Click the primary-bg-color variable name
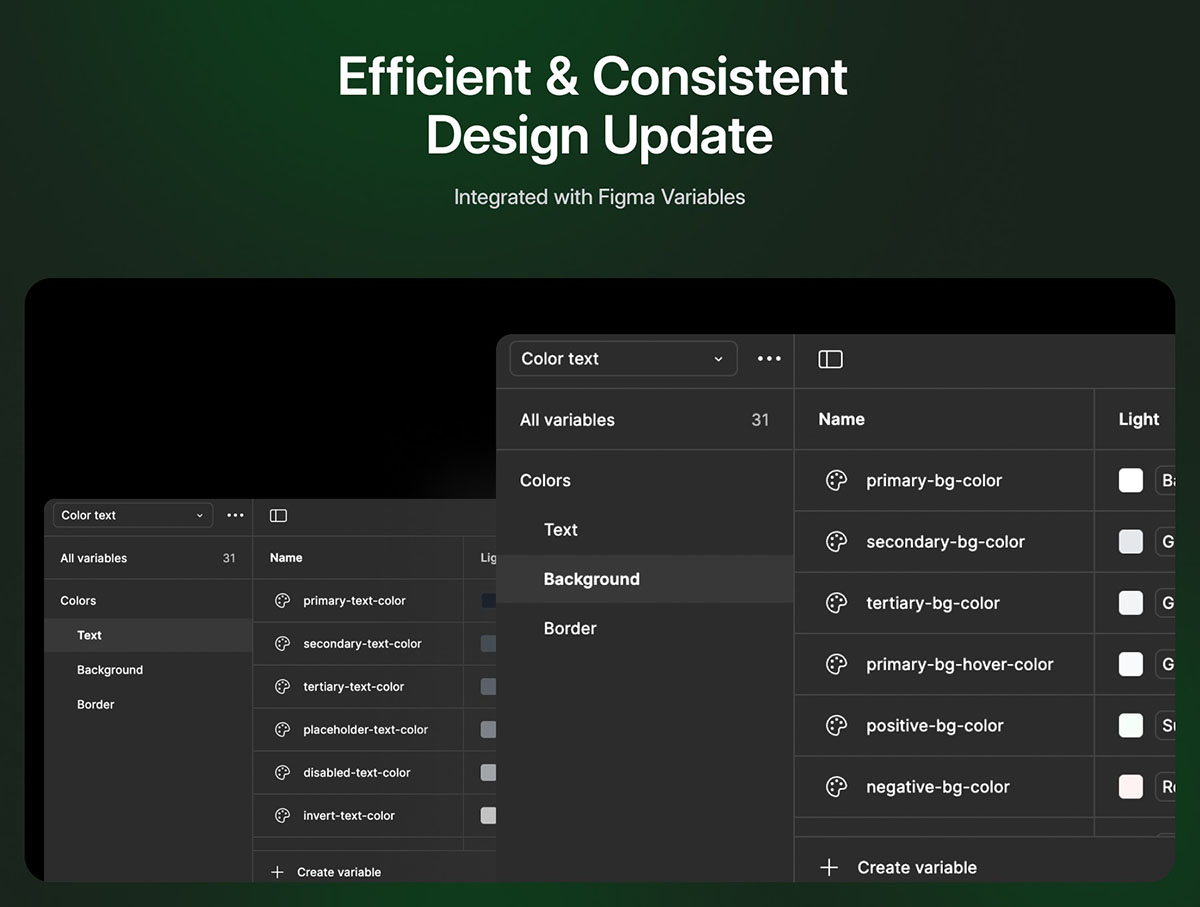 [x=934, y=481]
